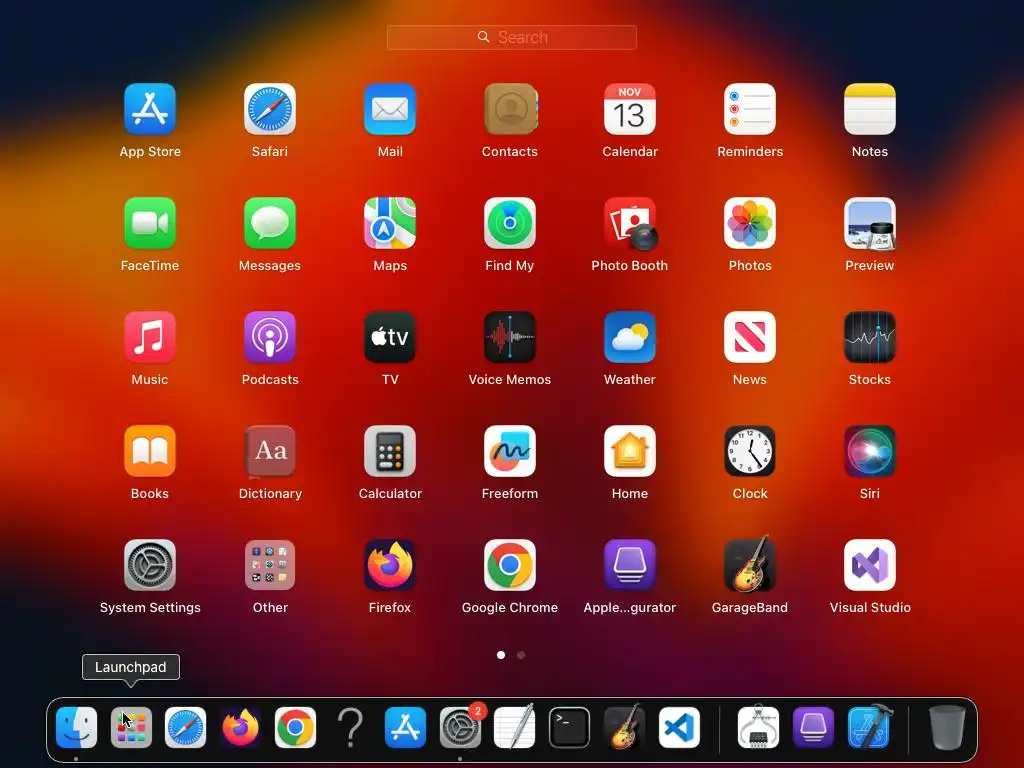Image resolution: width=1024 pixels, height=768 pixels.
Task: Open System Settings from Launchpad grid
Action: [150, 565]
